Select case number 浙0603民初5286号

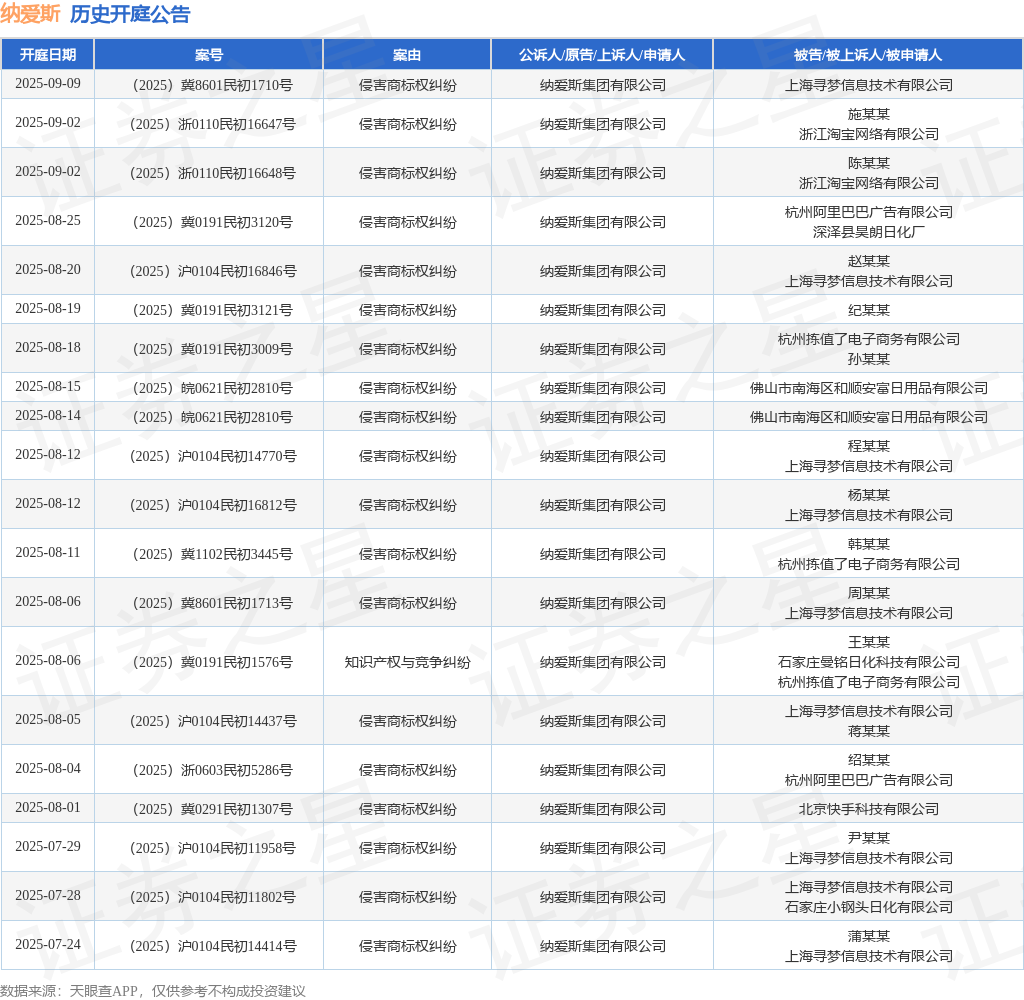click(213, 770)
